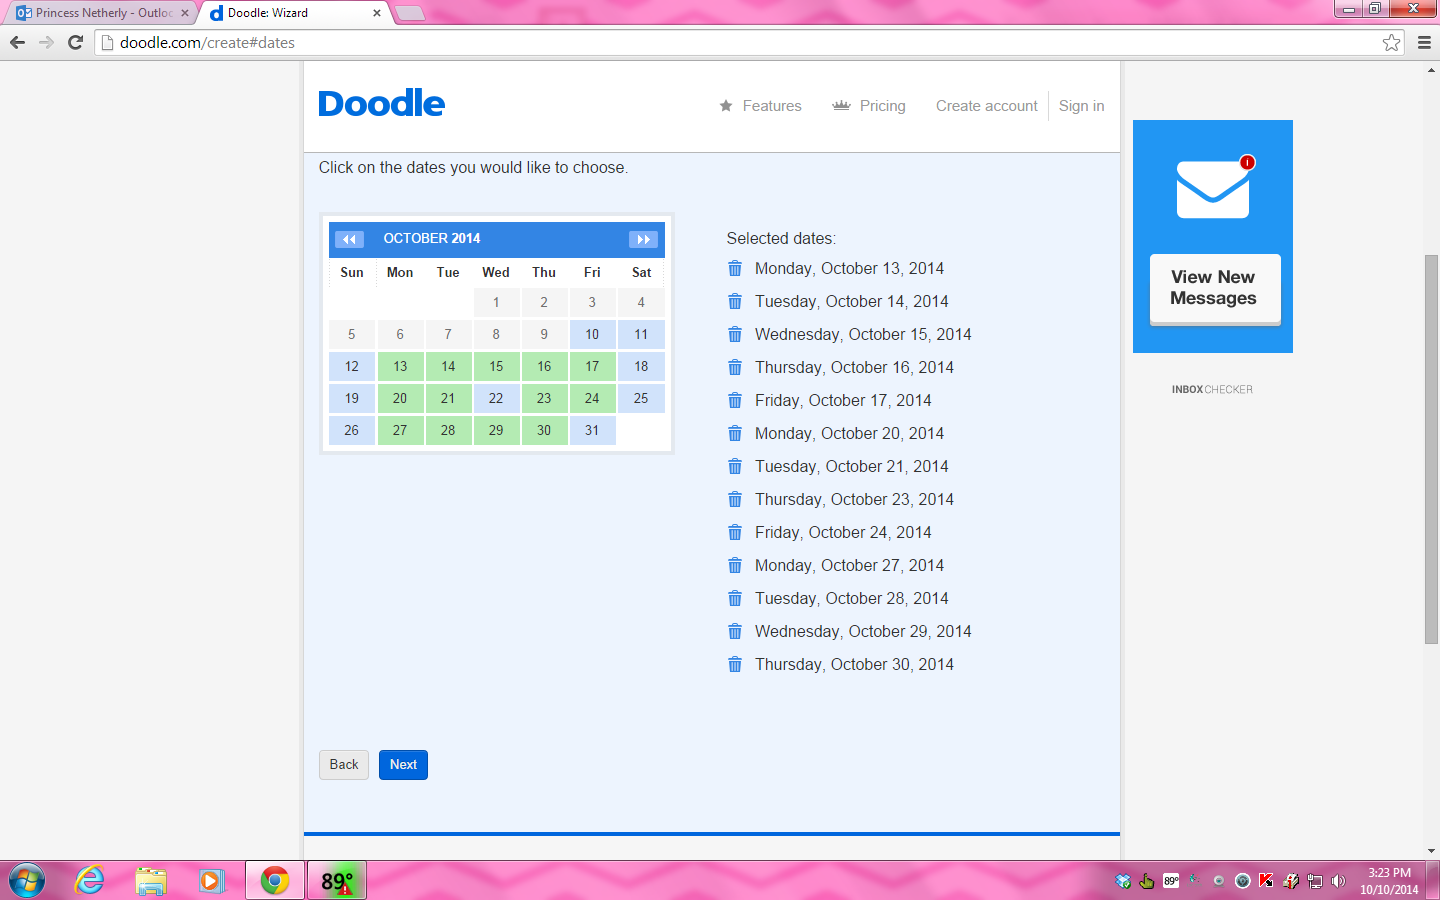Deselect October 13 in the calendar
1440x900 pixels.
coord(400,366)
